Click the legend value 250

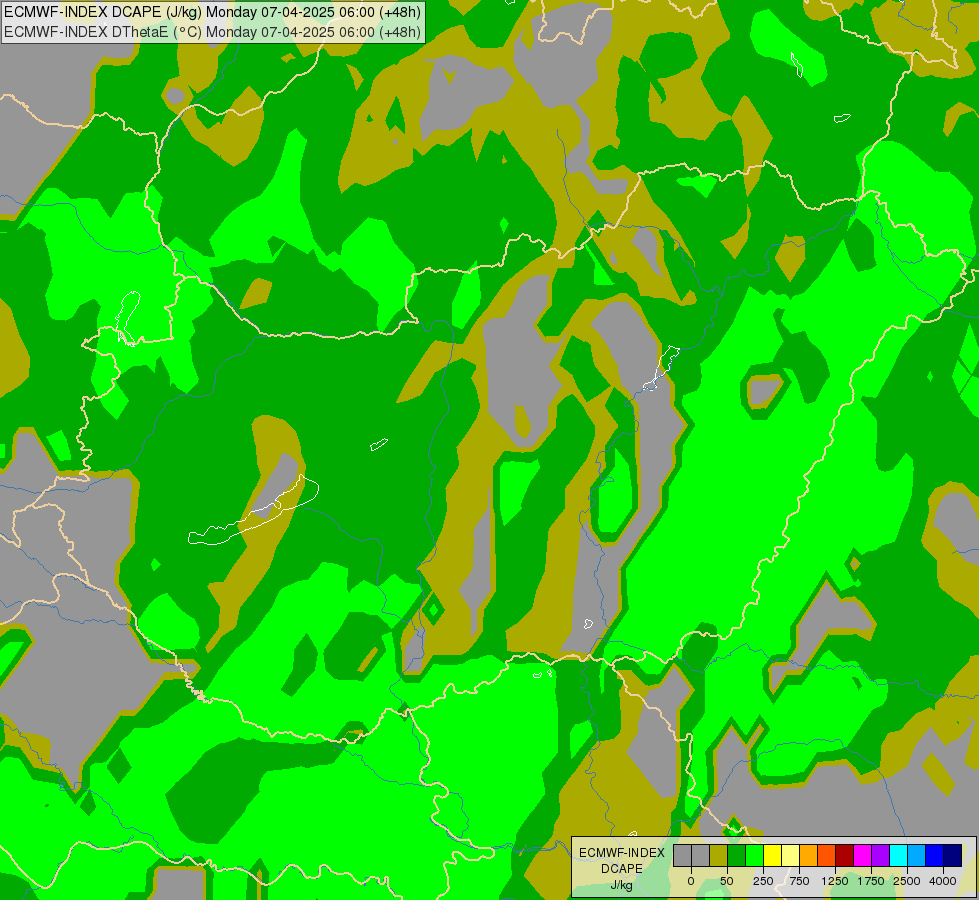763,881
